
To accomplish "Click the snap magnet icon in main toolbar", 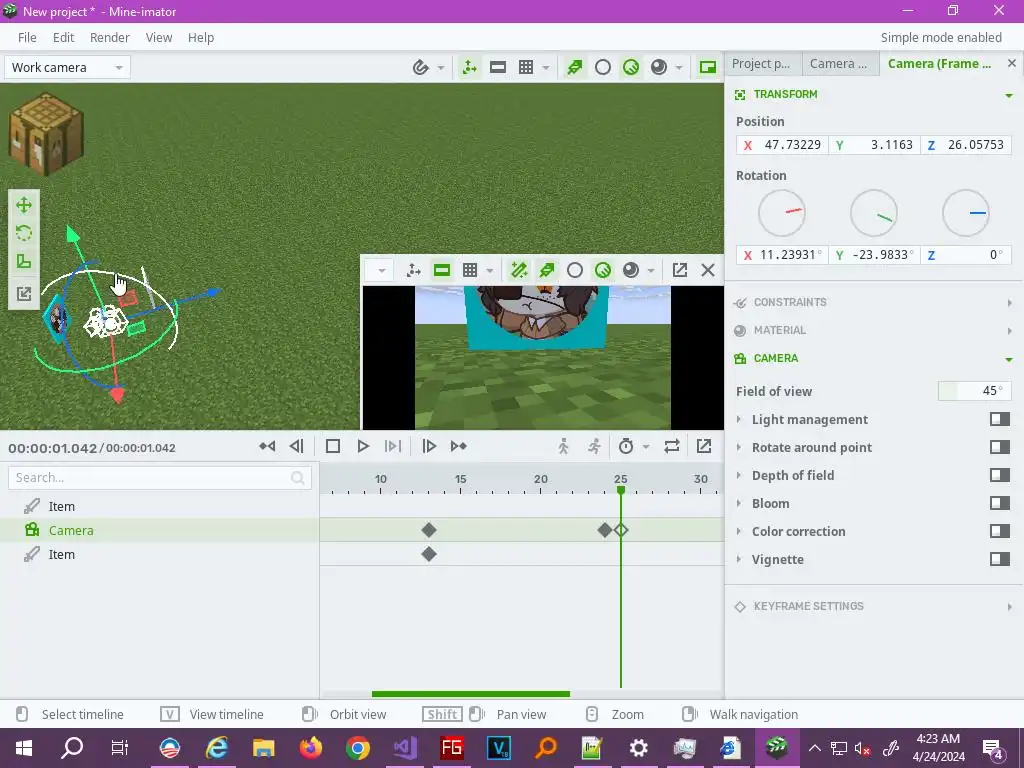I will pos(421,67).
